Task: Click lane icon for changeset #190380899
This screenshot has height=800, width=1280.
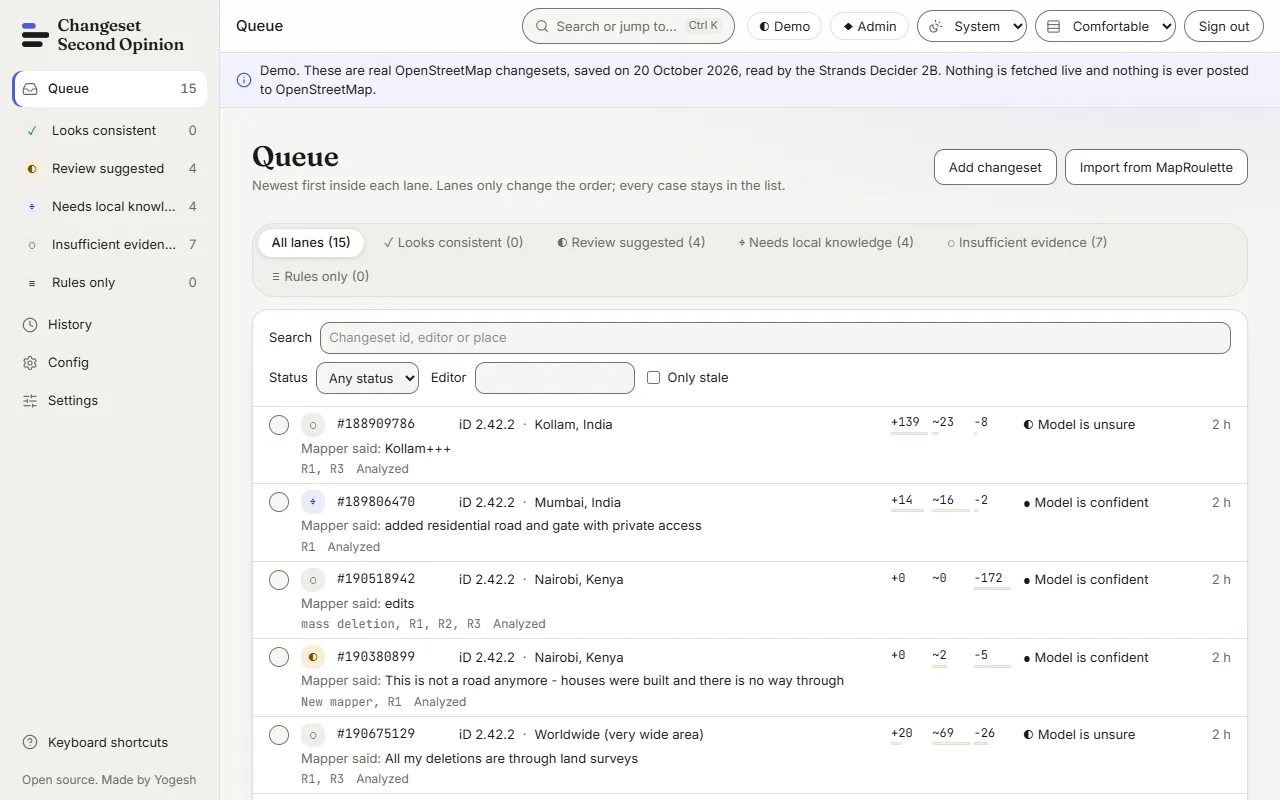Action: pos(313,657)
